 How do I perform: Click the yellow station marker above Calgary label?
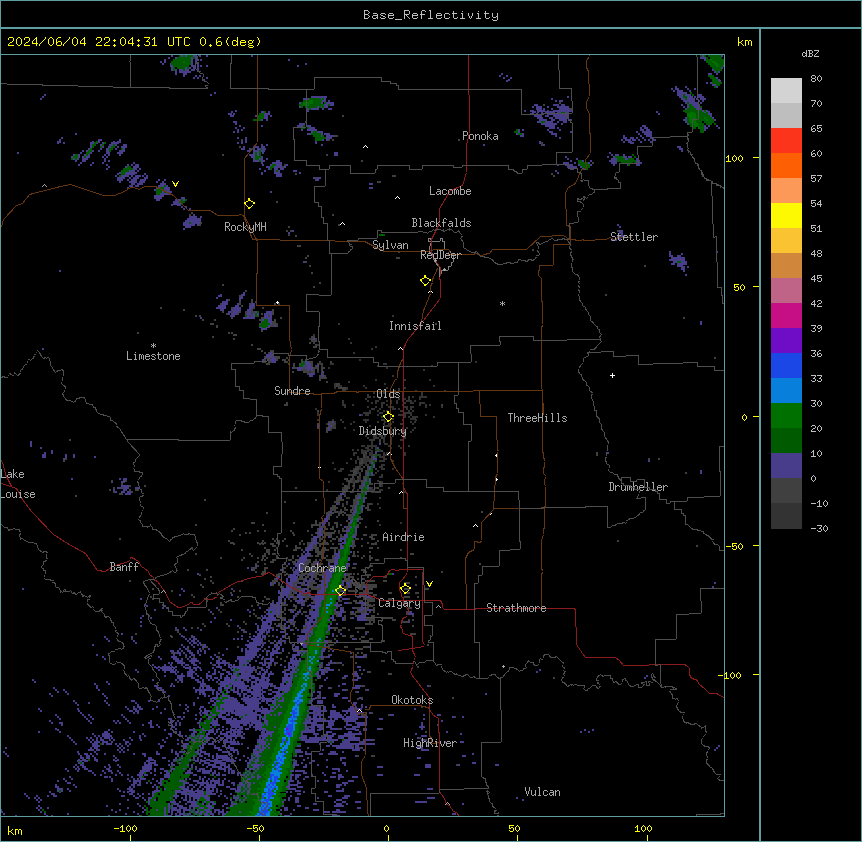[405, 589]
